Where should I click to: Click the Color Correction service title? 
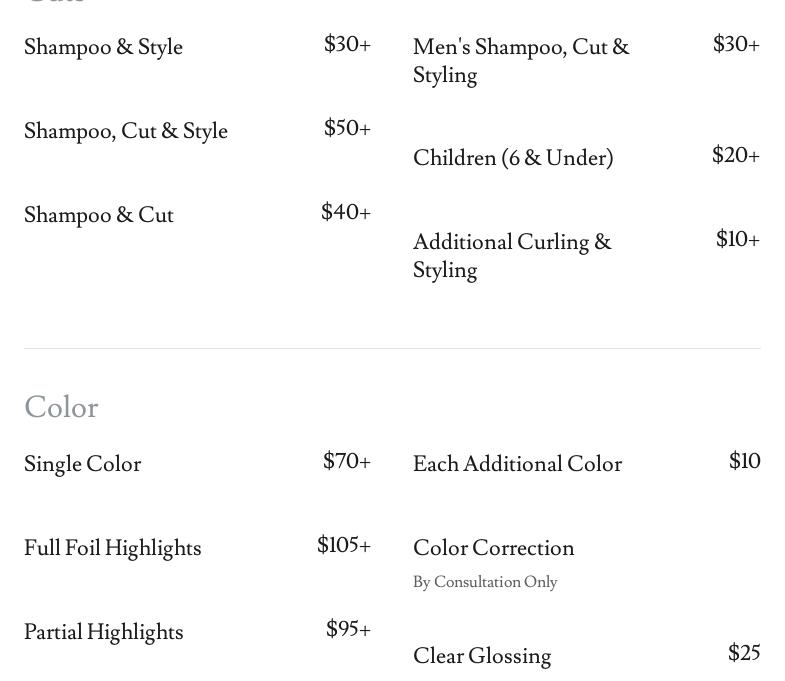[493, 548]
